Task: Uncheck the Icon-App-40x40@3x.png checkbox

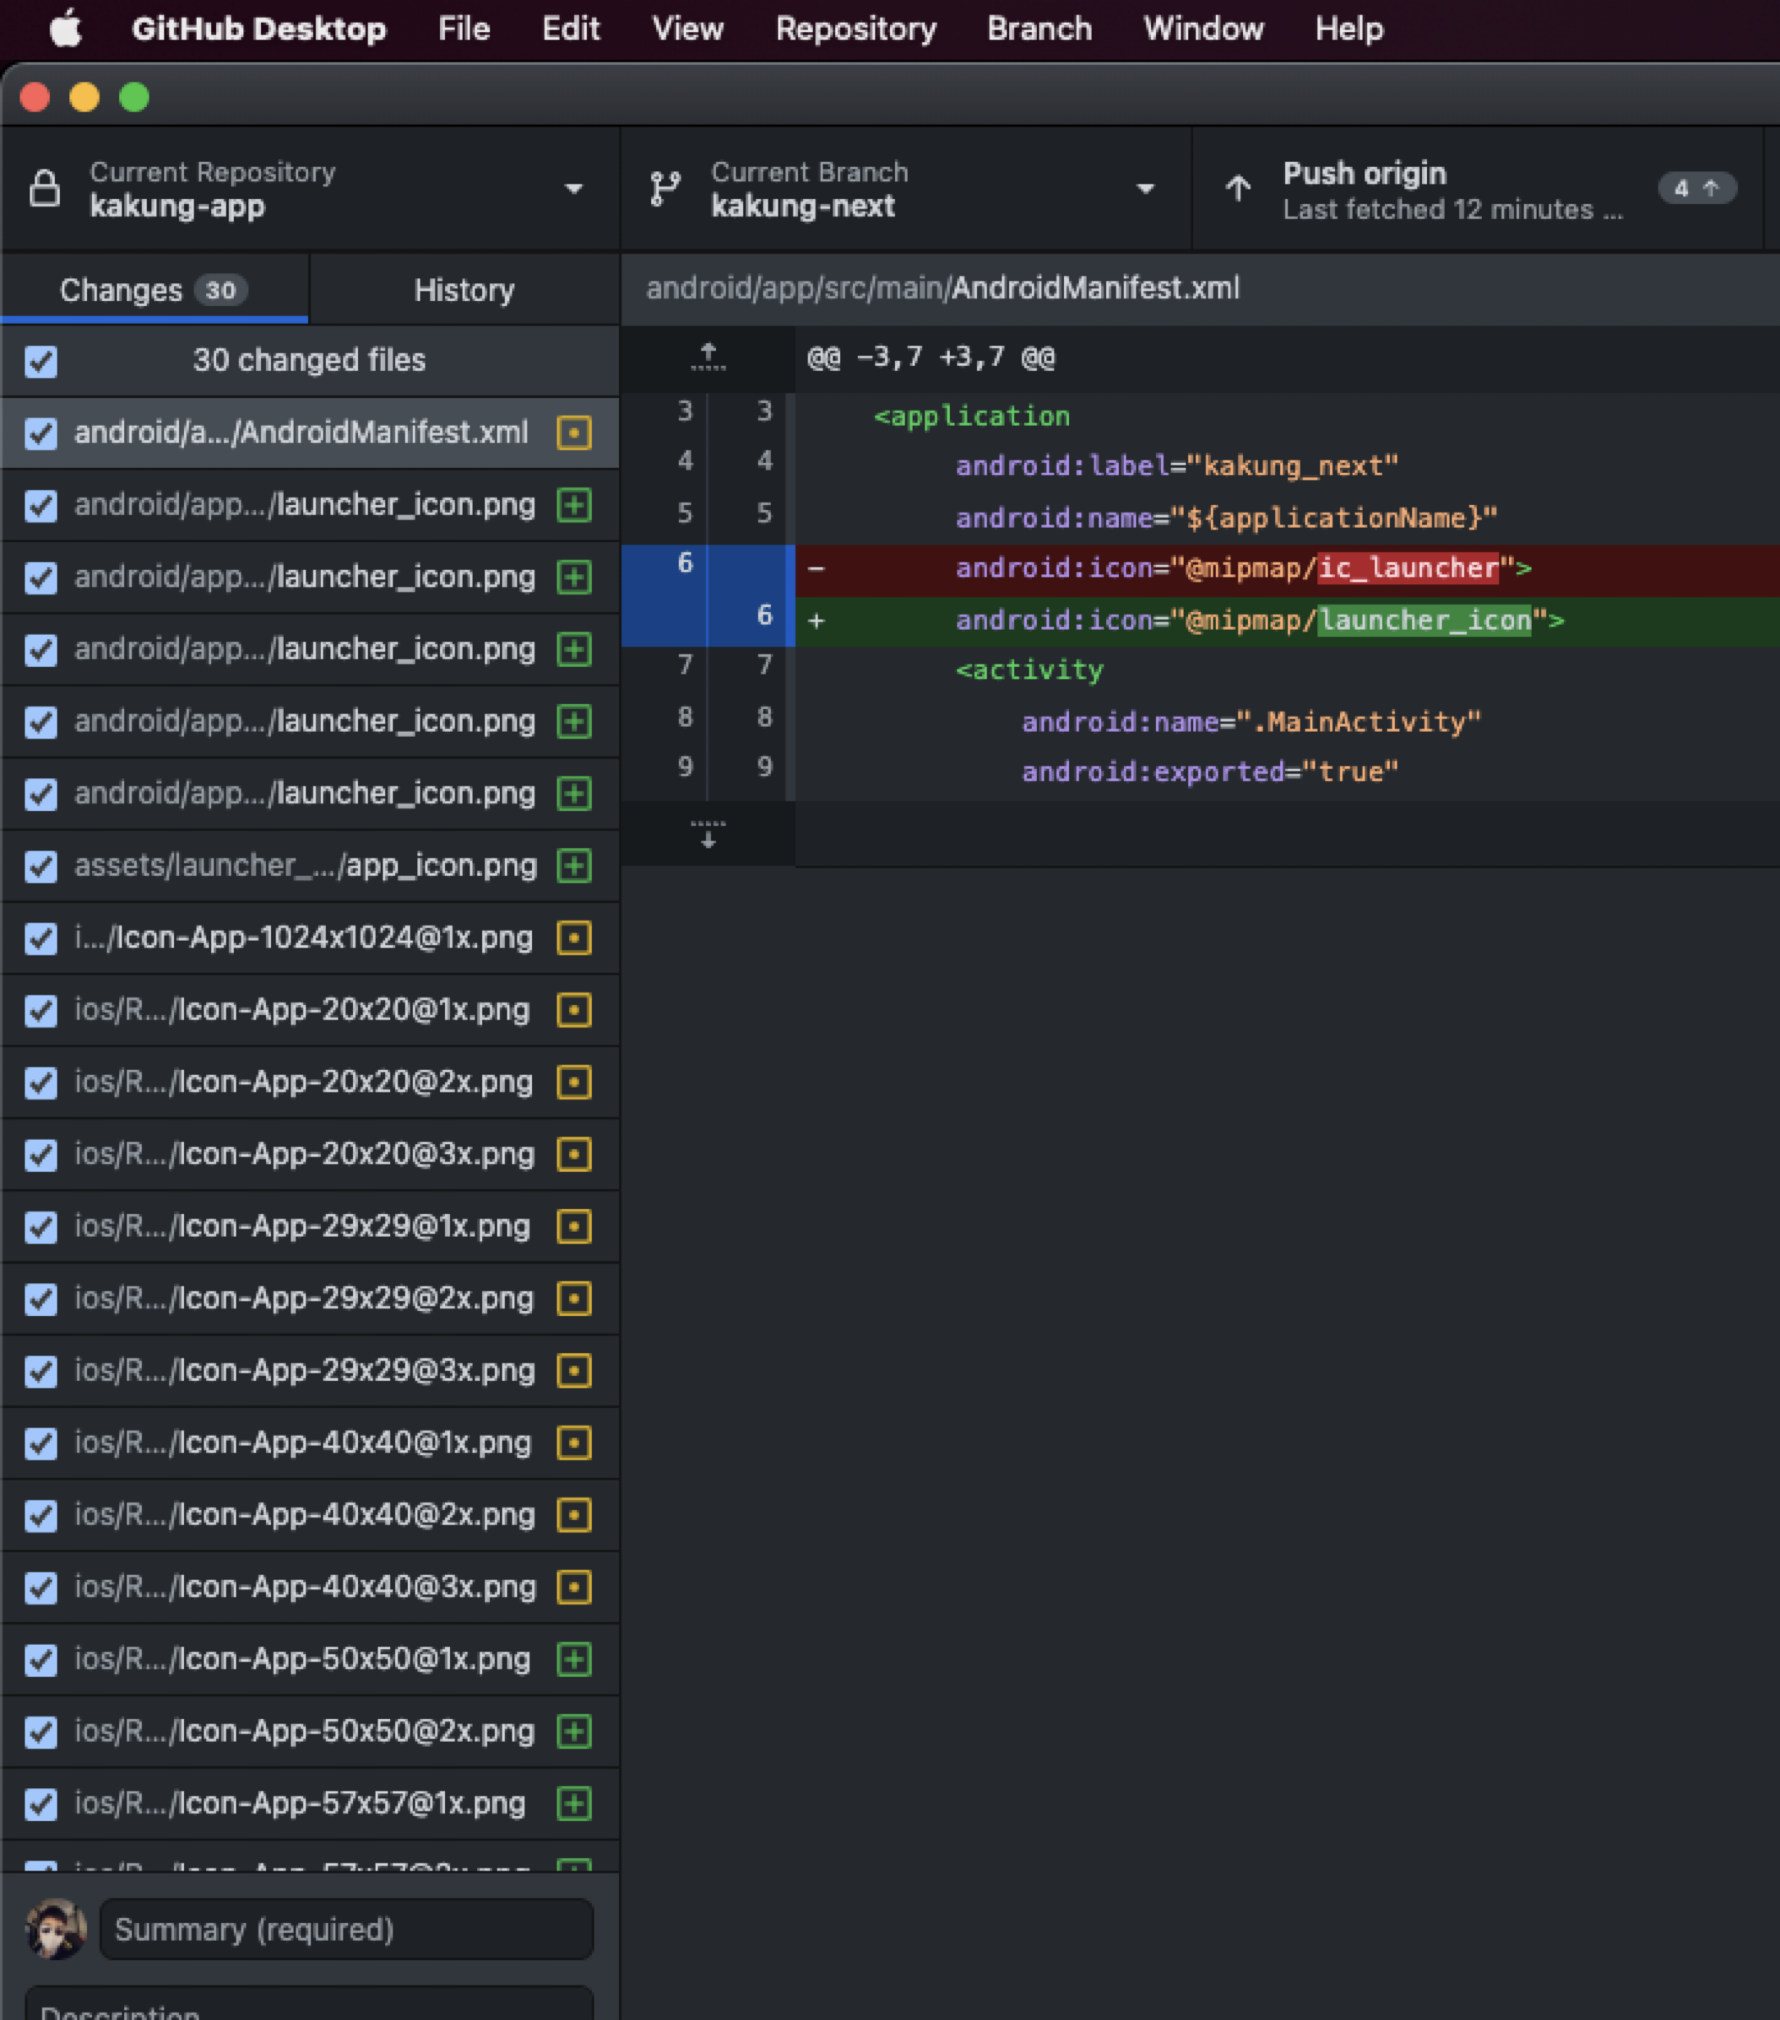Action: click(x=41, y=1587)
